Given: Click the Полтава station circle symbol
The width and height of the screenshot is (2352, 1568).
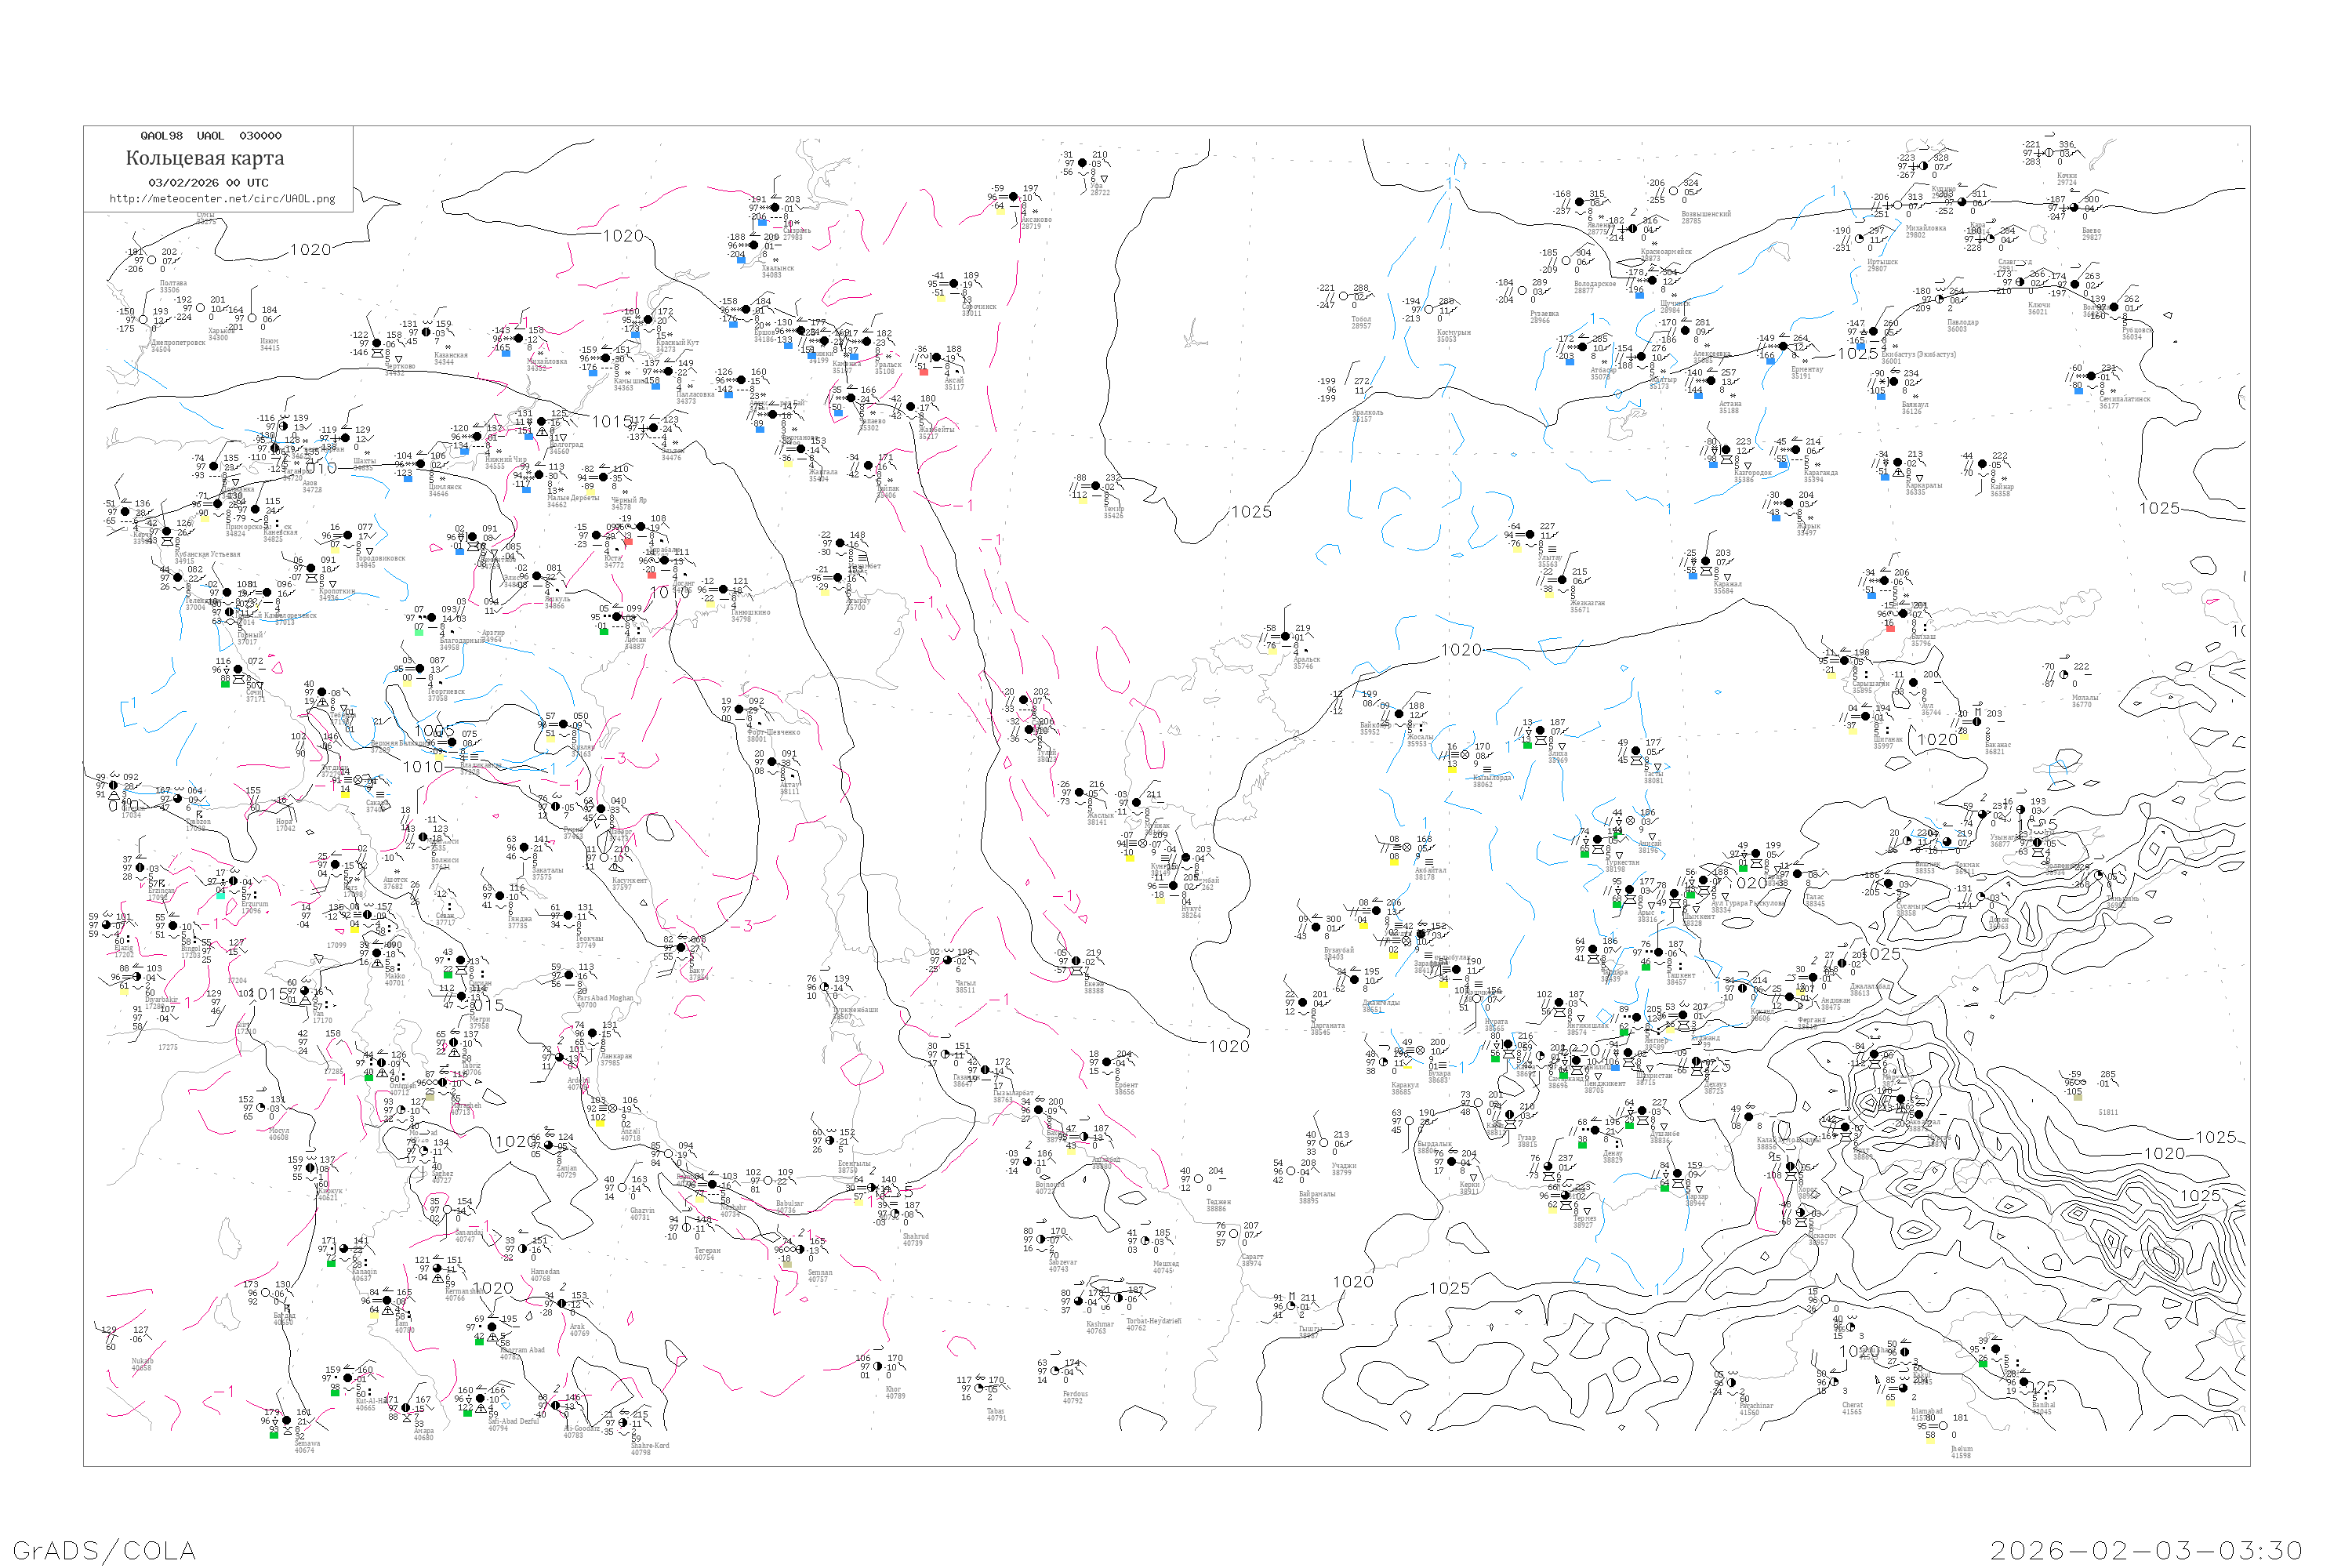Looking at the screenshot, I should (x=151, y=260).
